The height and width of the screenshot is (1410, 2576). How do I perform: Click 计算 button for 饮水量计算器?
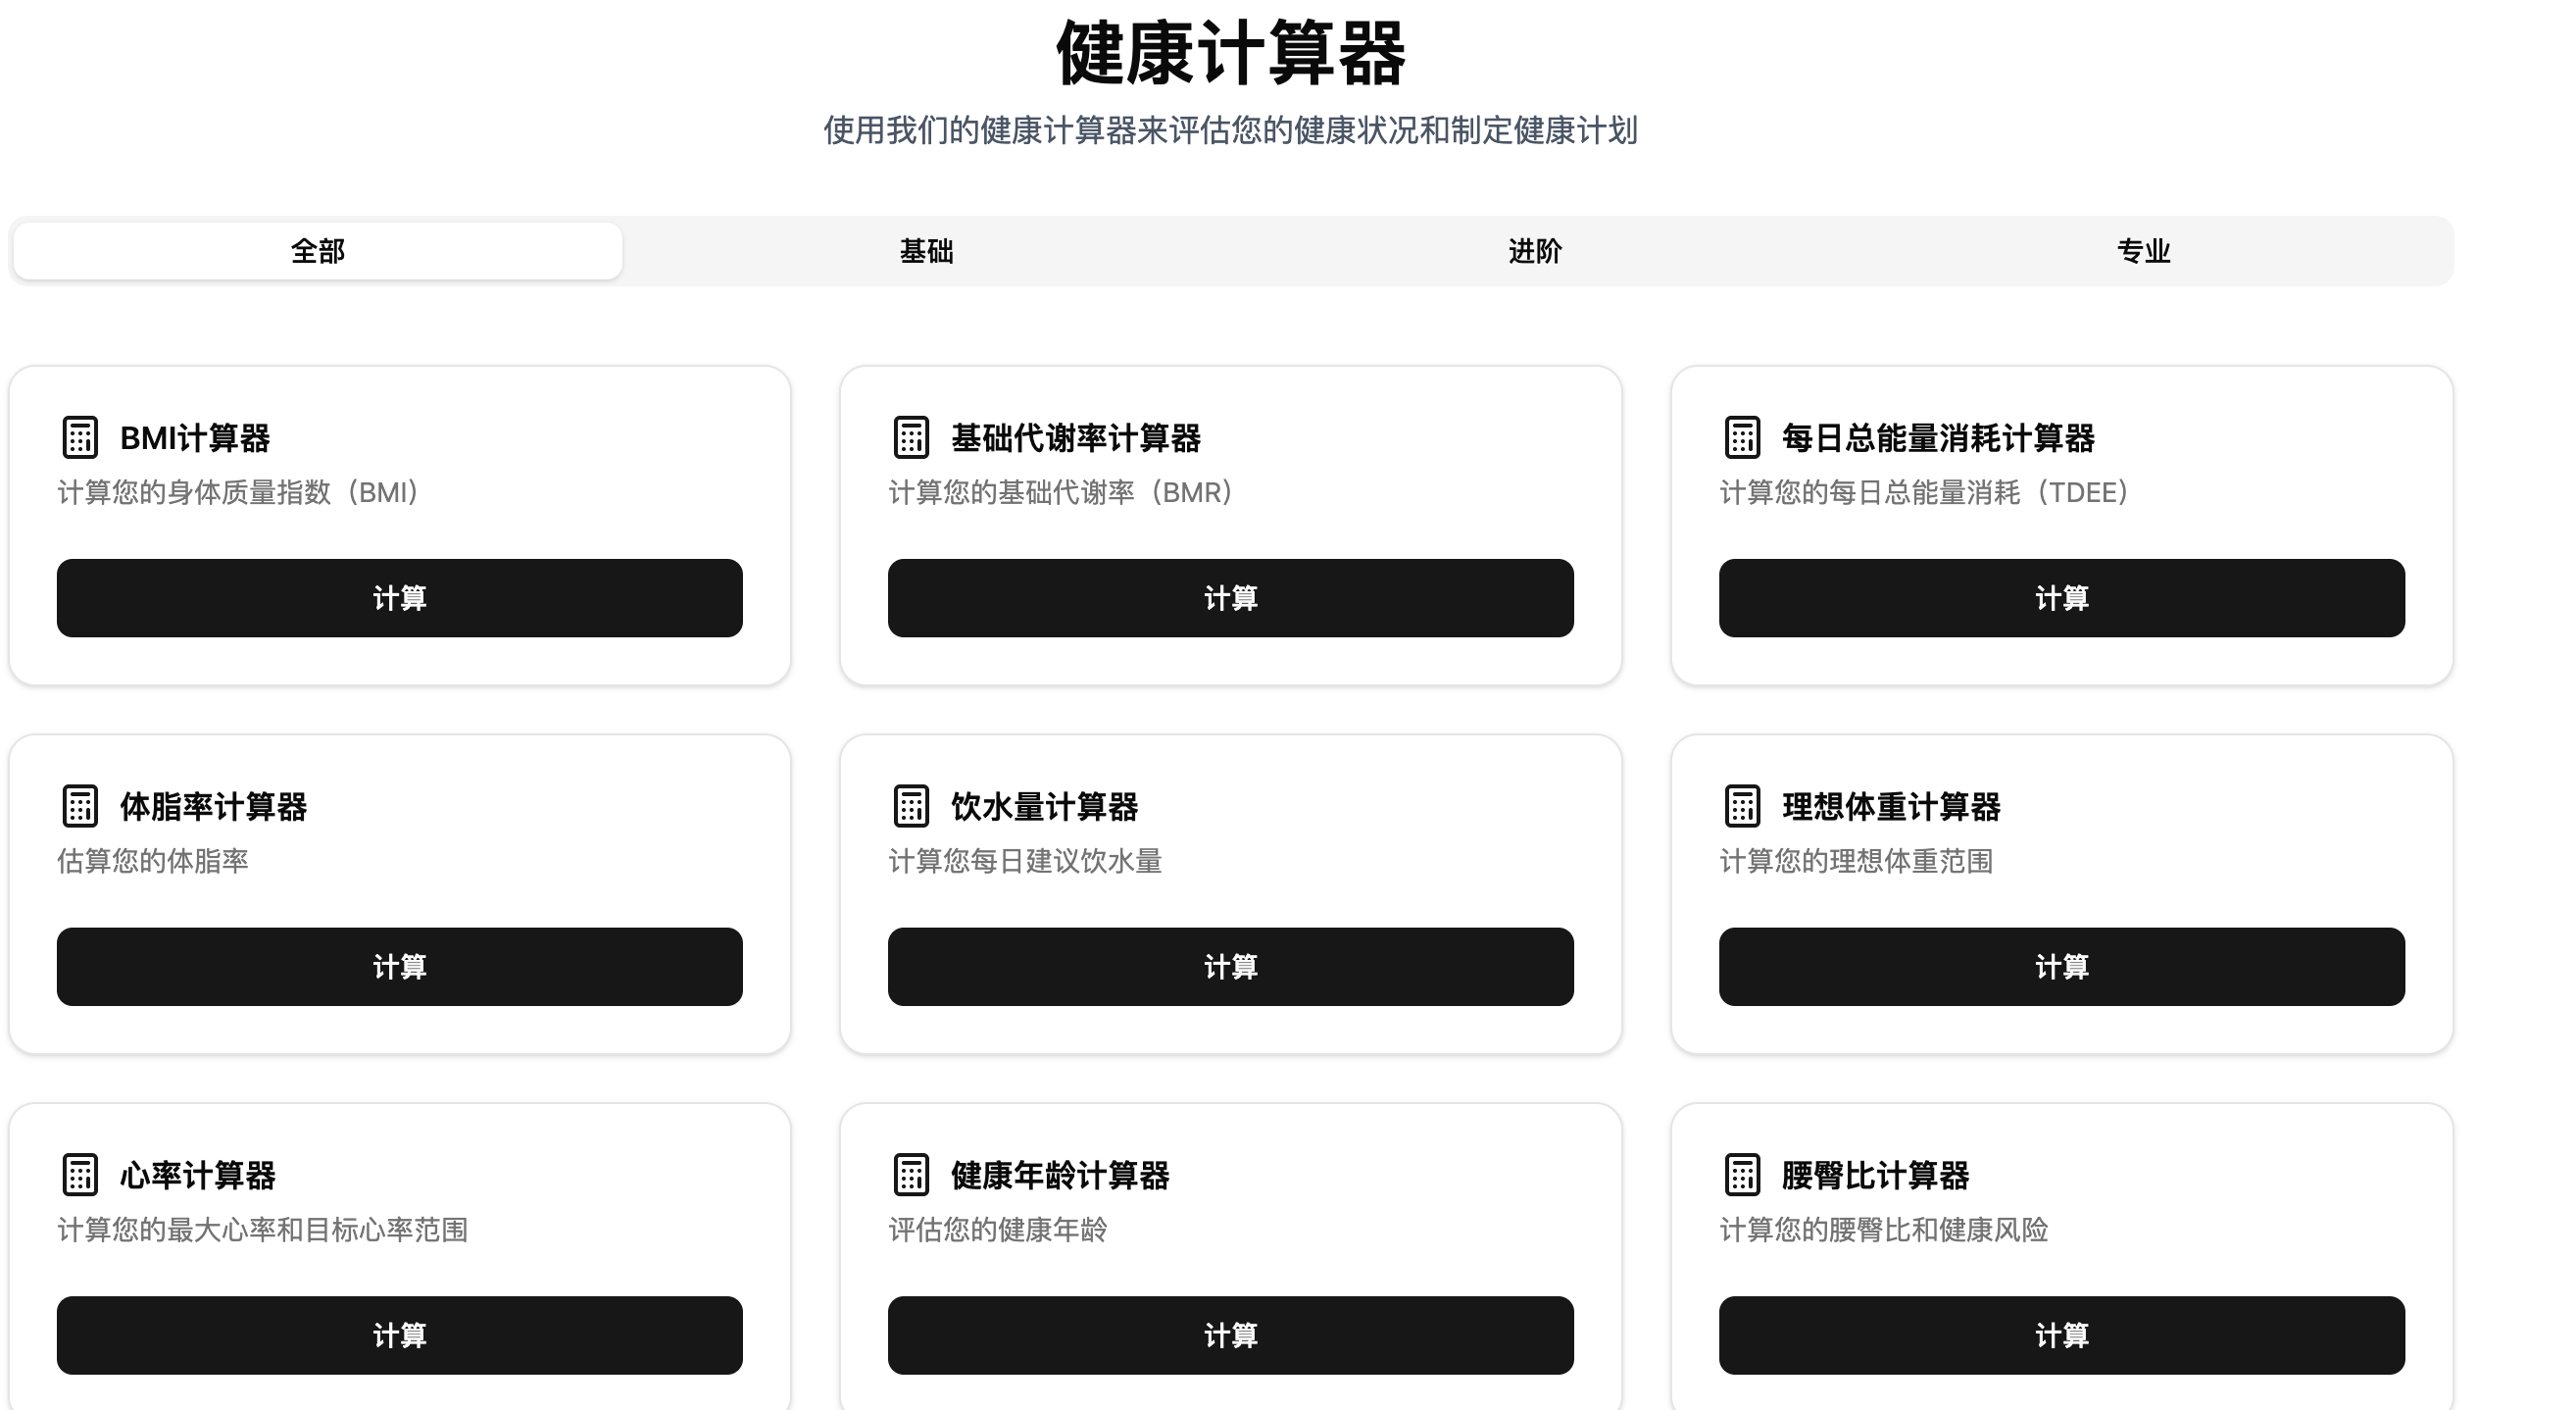click(1230, 967)
